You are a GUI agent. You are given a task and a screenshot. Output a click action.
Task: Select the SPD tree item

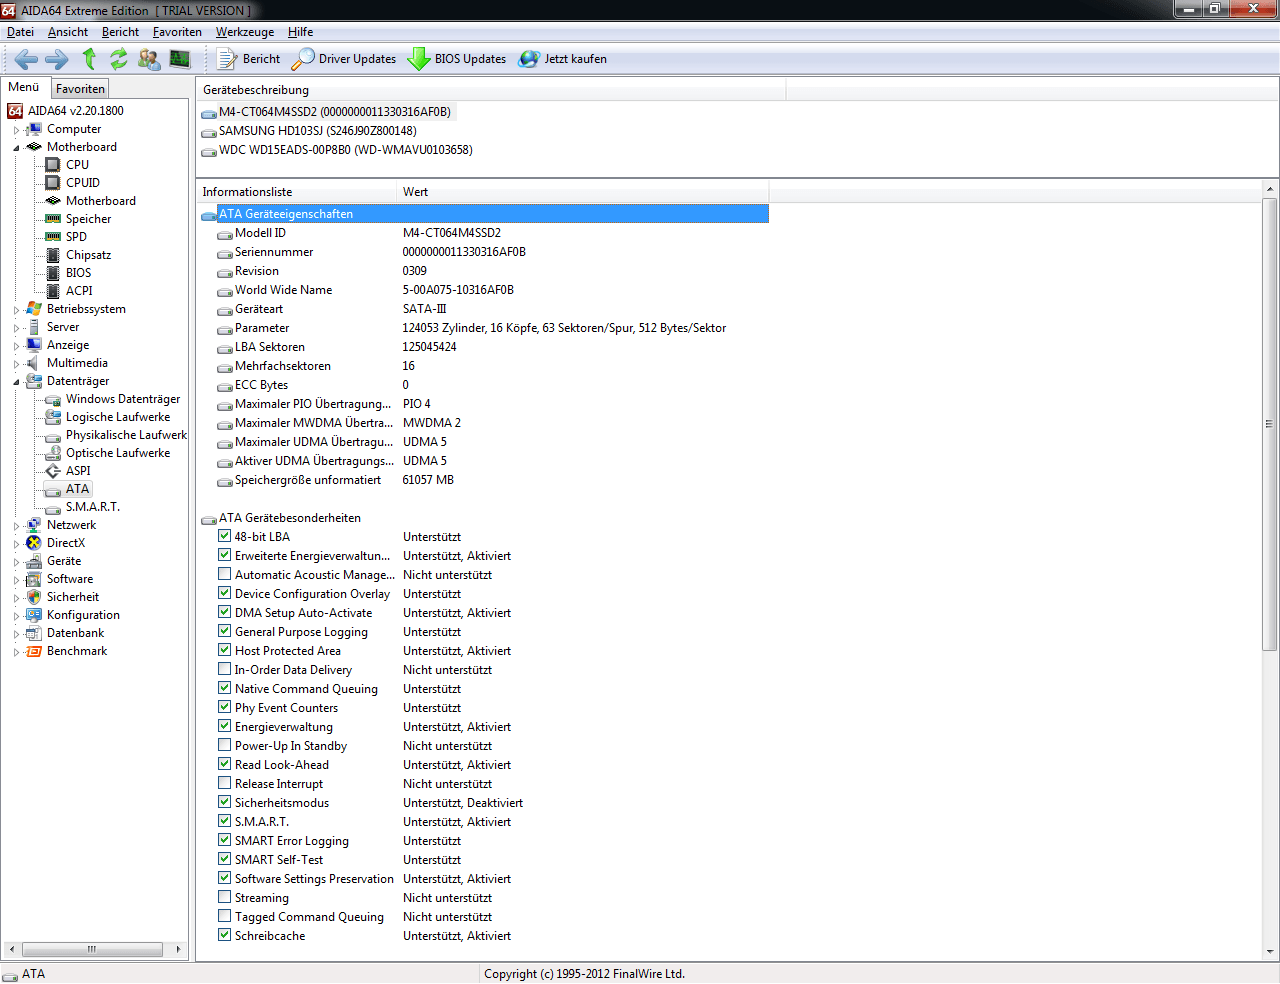pyautogui.click(x=76, y=237)
